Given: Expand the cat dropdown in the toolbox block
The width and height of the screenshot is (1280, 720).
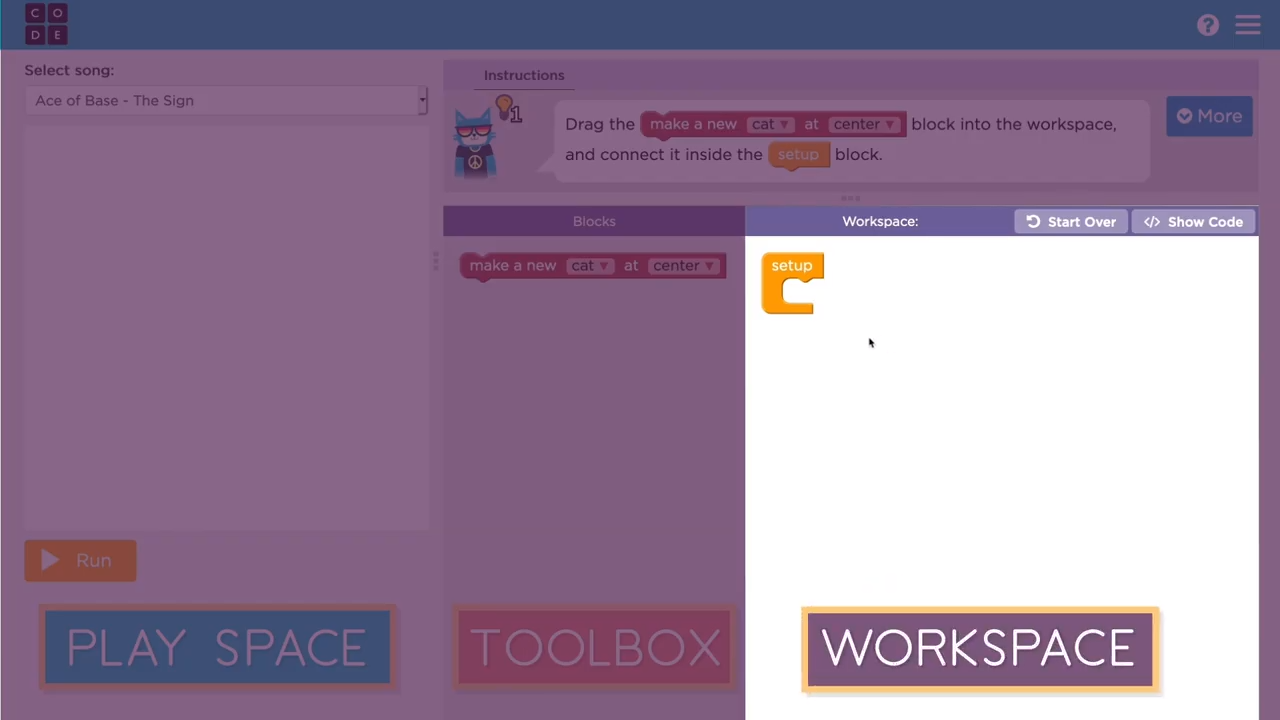Looking at the screenshot, I should click(589, 266).
